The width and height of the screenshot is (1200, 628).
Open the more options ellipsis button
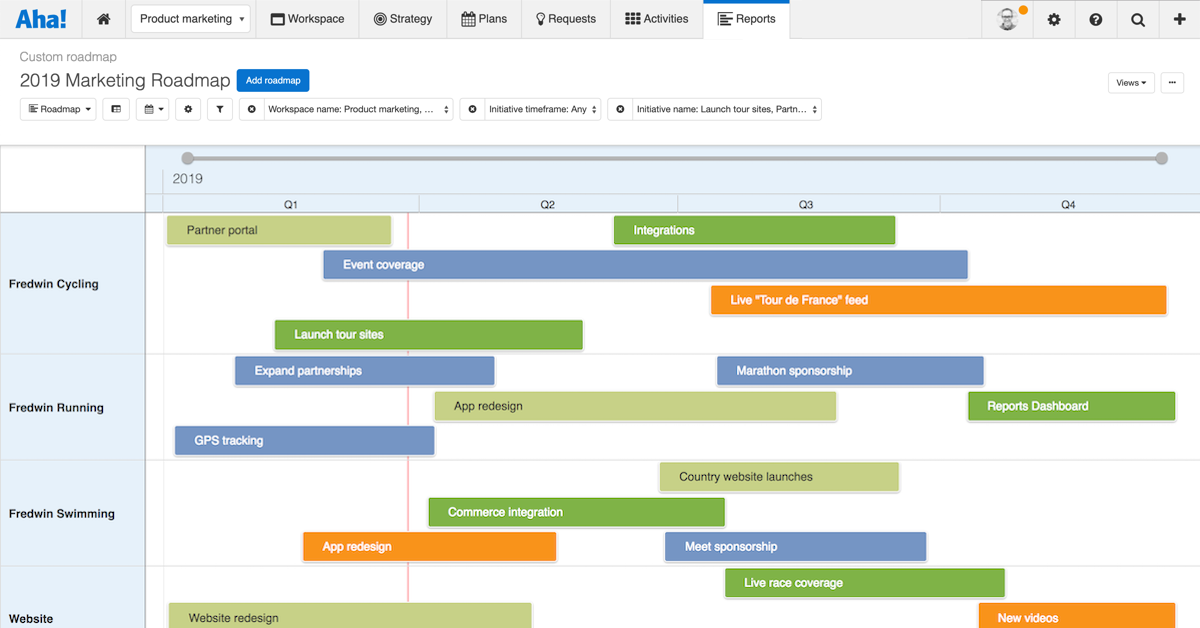coord(1172,83)
